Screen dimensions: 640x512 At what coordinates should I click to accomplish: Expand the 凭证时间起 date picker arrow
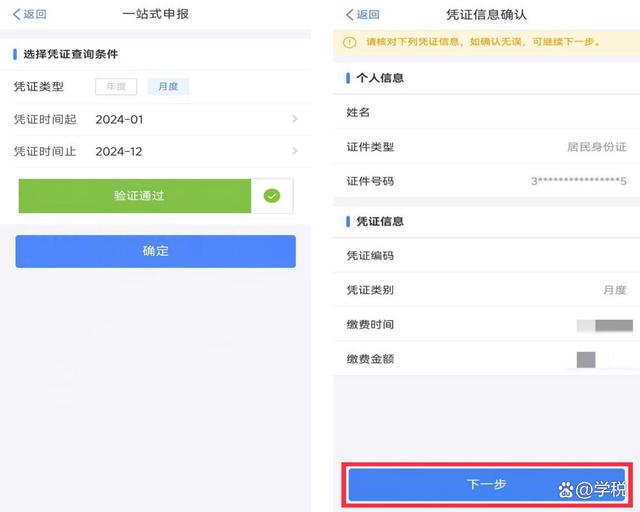click(295, 119)
